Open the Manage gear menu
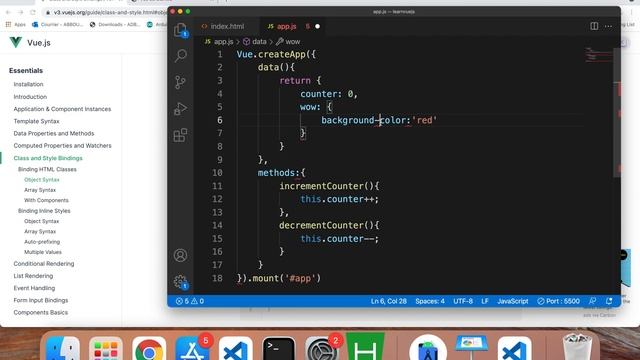The height and width of the screenshot is (360, 640). pyautogui.click(x=180, y=282)
